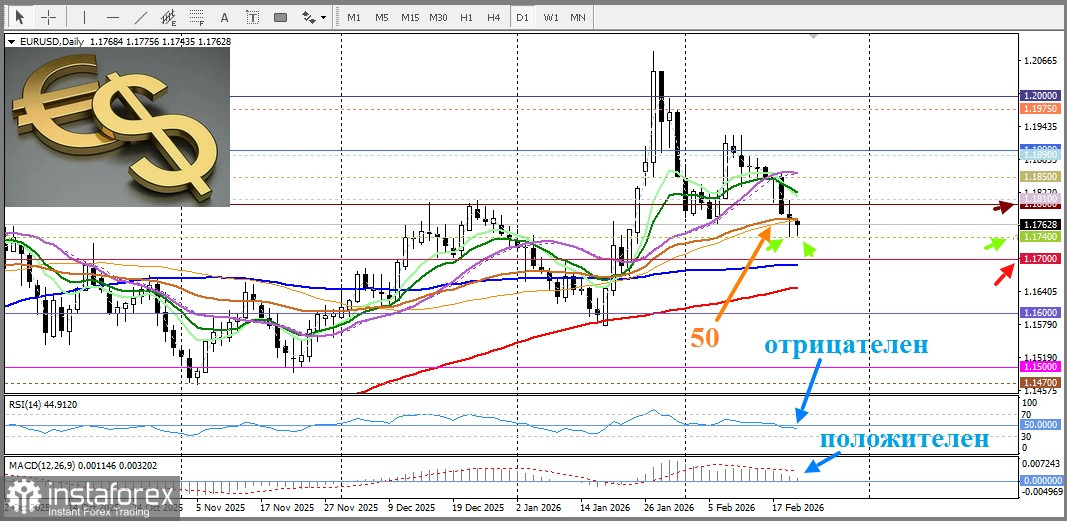The width and height of the screenshot is (1067, 521).
Task: Select the D1 daily timeframe
Action: (522, 17)
